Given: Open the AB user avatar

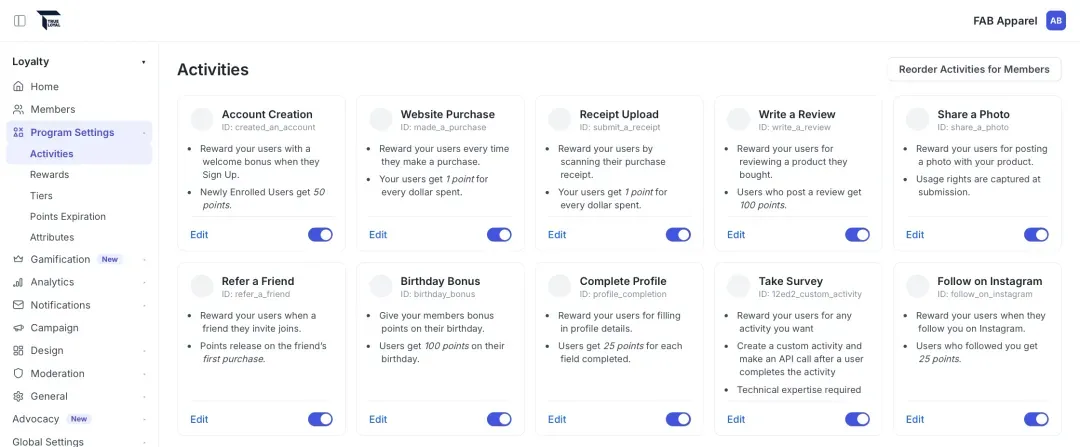Looking at the screenshot, I should pos(1055,21).
